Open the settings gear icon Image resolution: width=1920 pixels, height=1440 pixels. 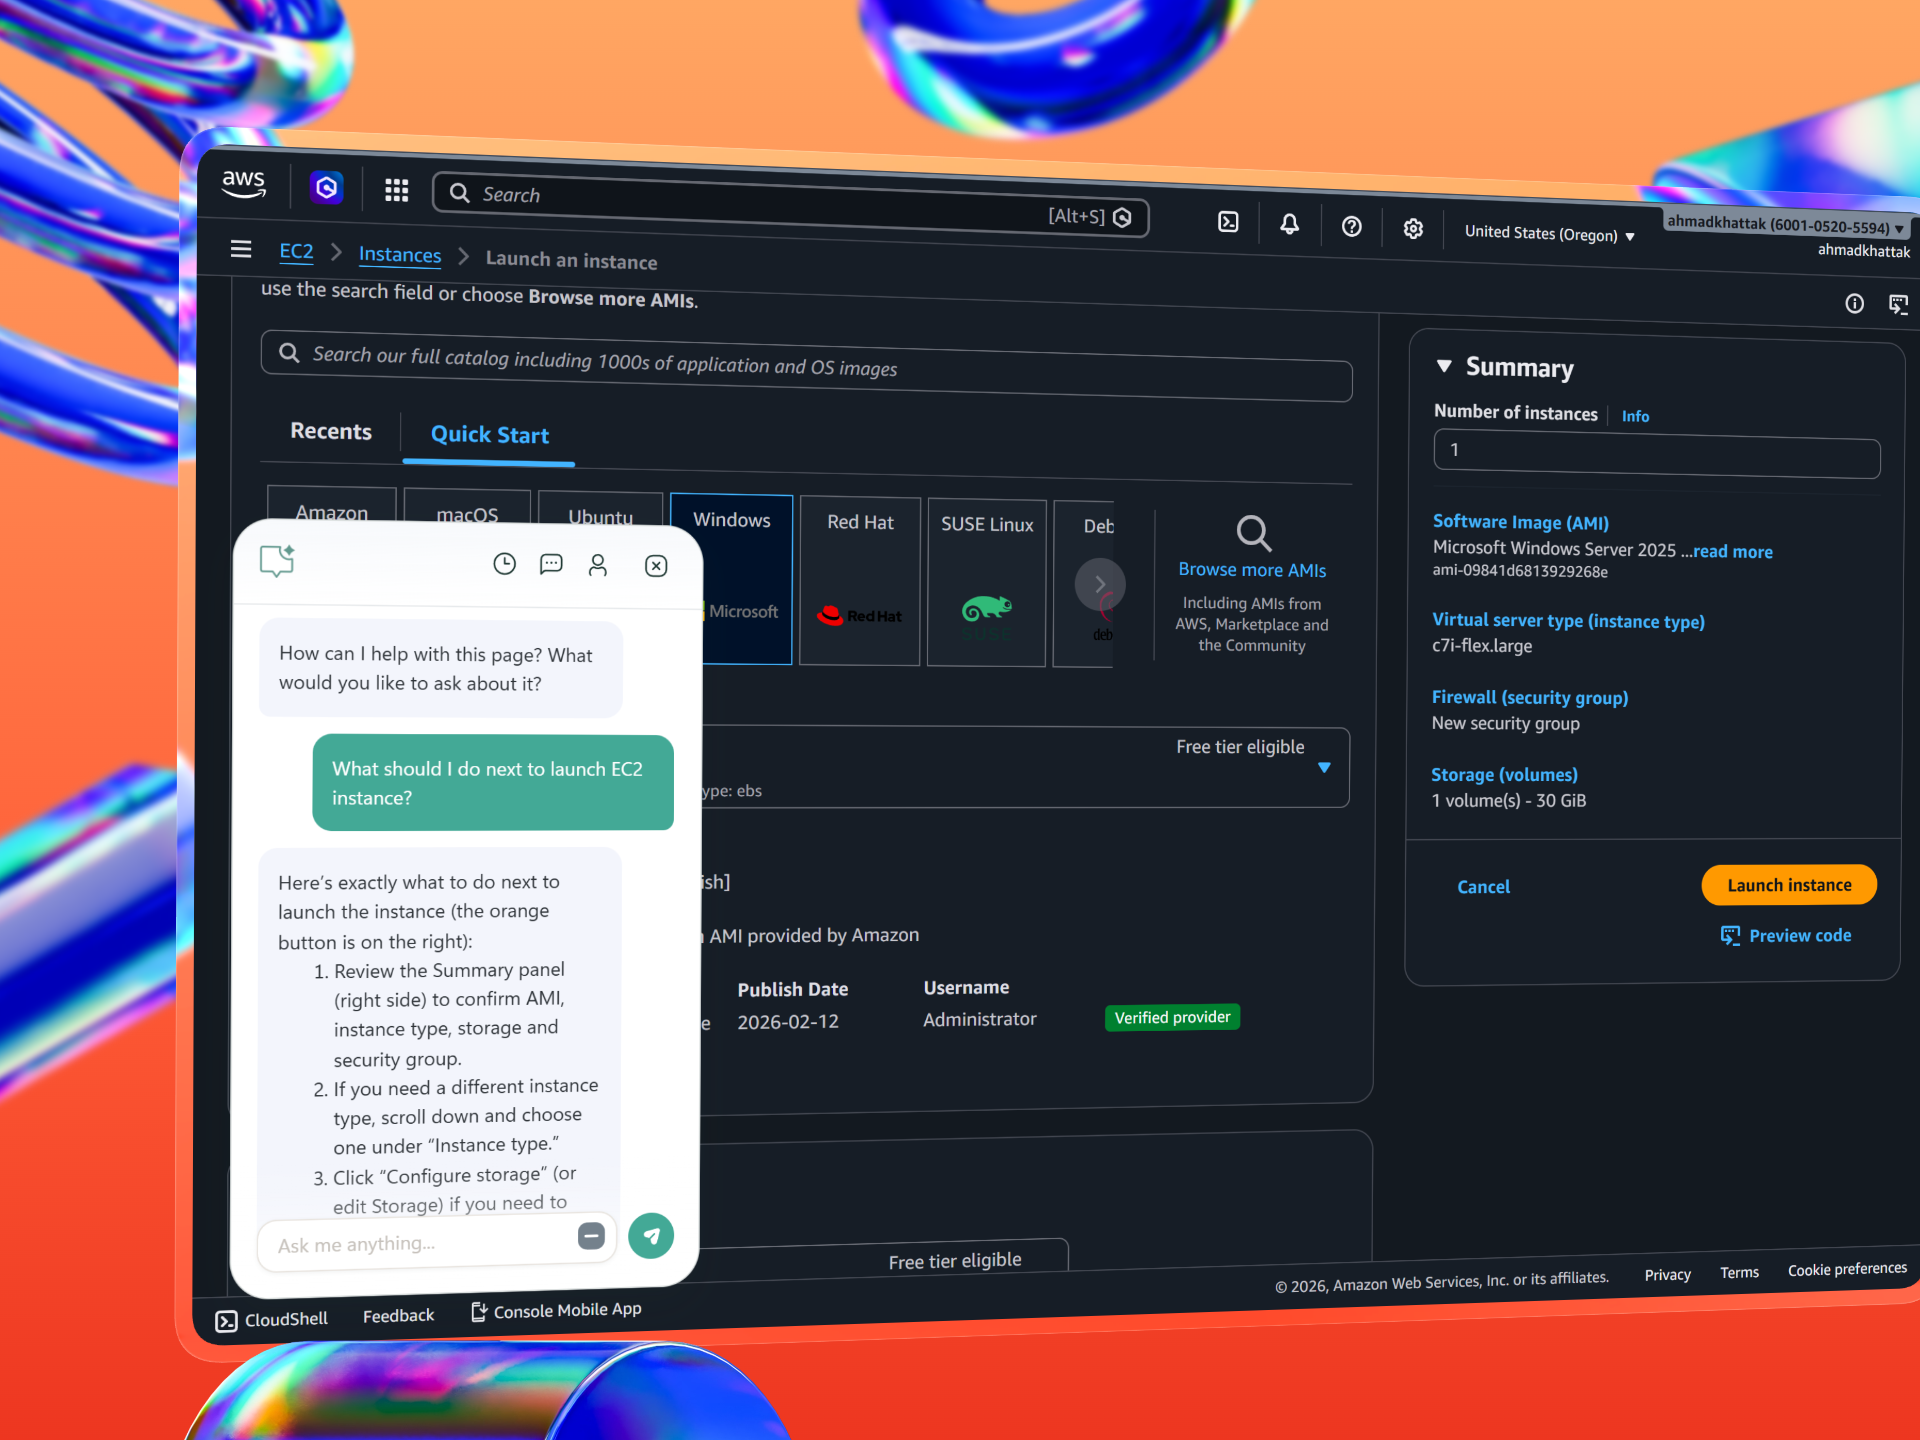[x=1413, y=228]
